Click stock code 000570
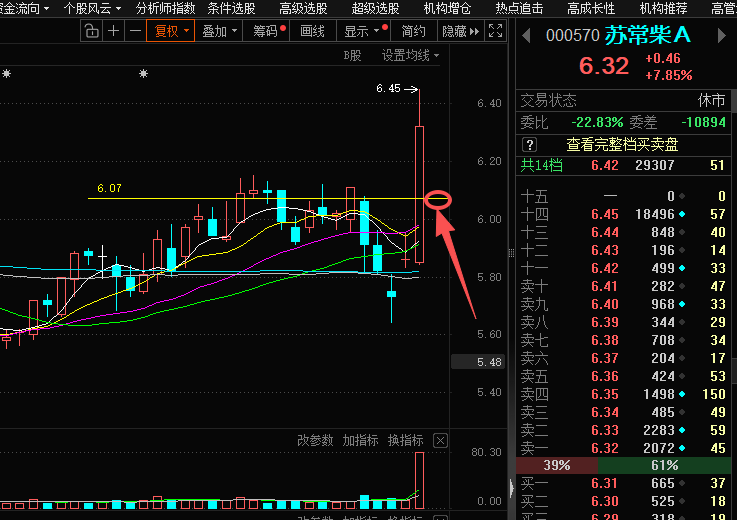Image resolution: width=737 pixels, height=520 pixels. pos(572,36)
